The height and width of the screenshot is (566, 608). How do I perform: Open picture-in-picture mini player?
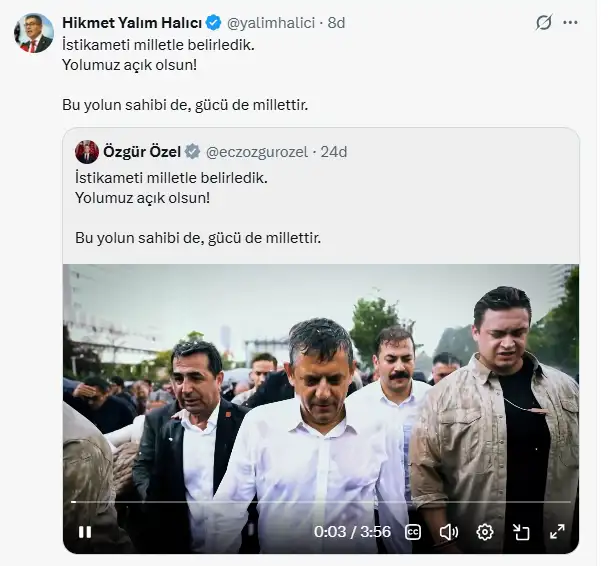tap(521, 532)
